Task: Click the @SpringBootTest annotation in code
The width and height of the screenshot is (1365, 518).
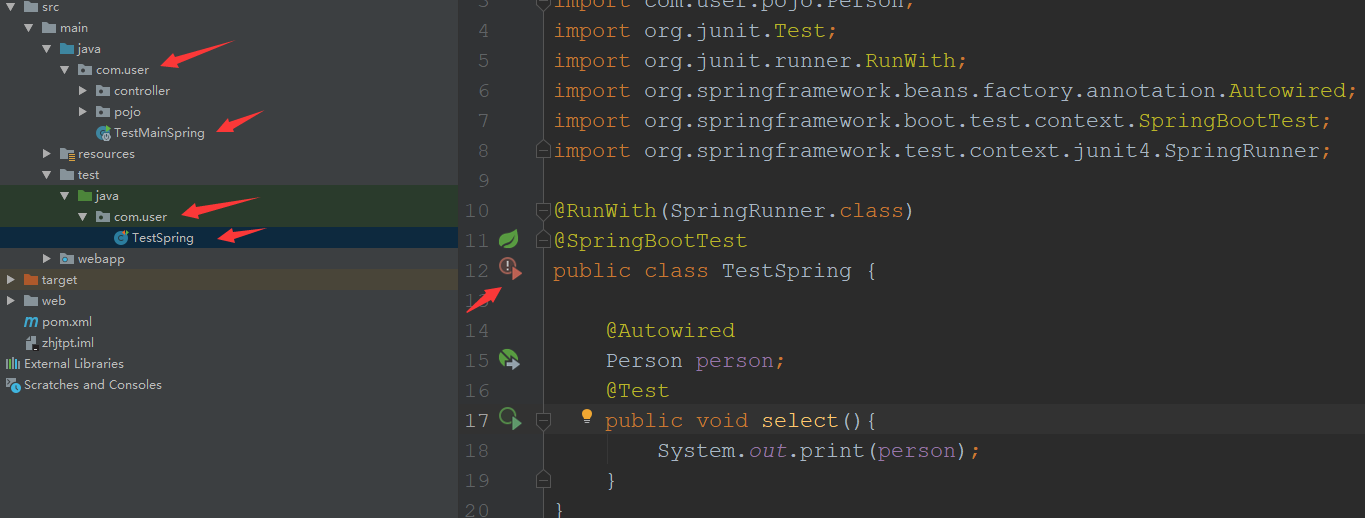Action: (650, 240)
